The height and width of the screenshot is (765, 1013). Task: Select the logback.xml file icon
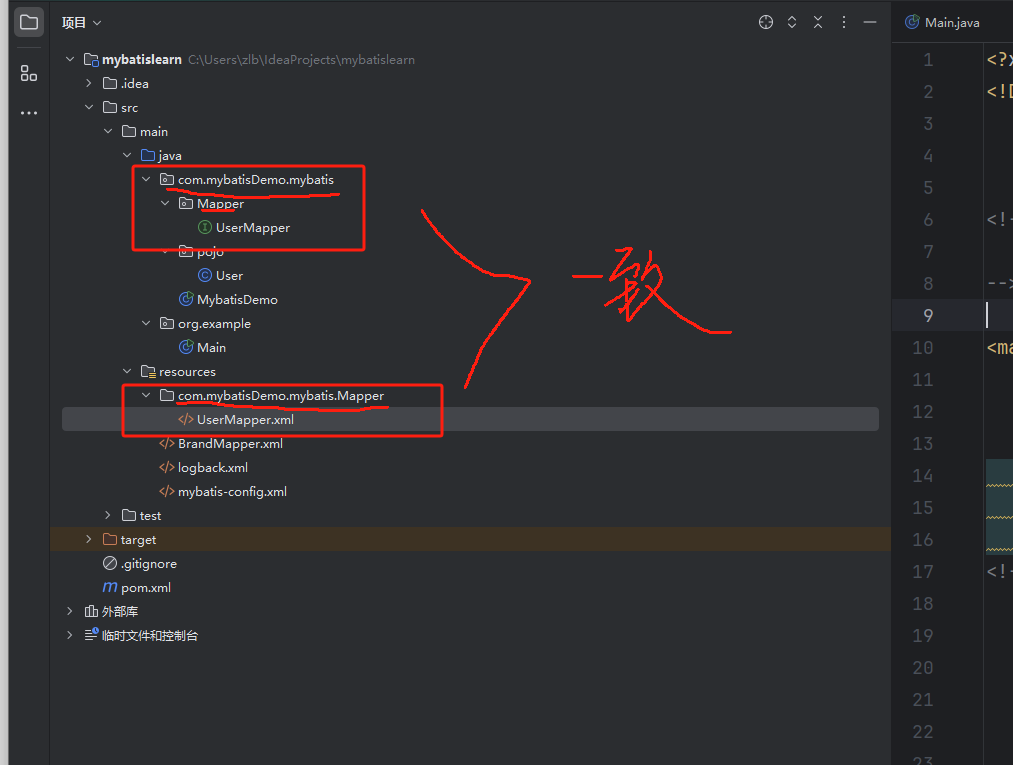coord(167,467)
